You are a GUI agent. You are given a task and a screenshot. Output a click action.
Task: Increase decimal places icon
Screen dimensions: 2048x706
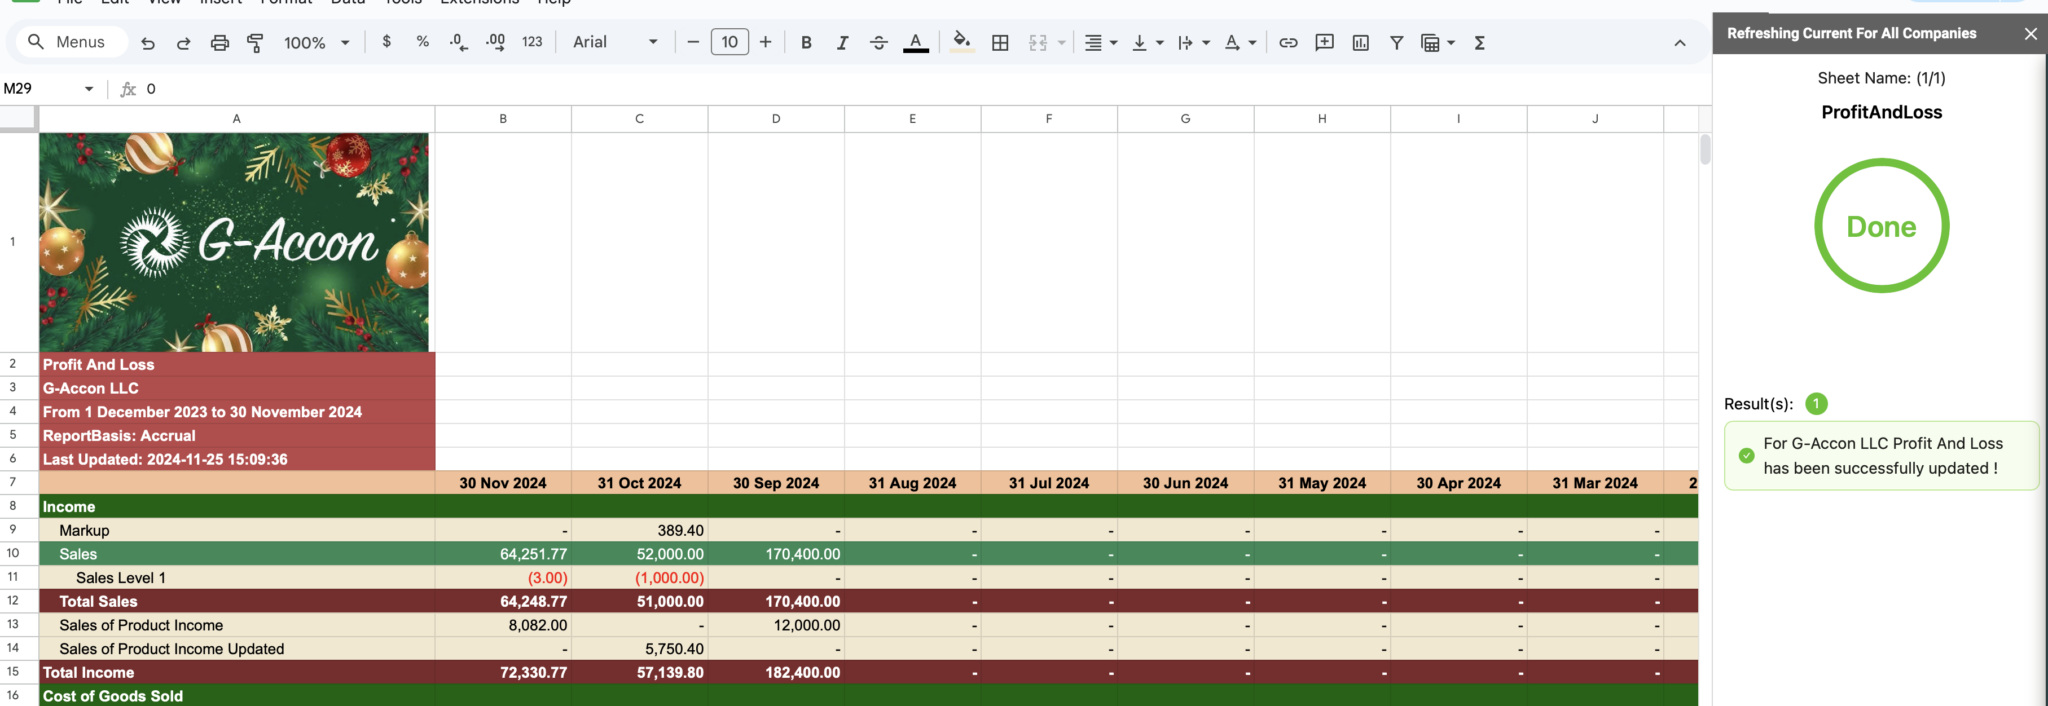click(495, 42)
